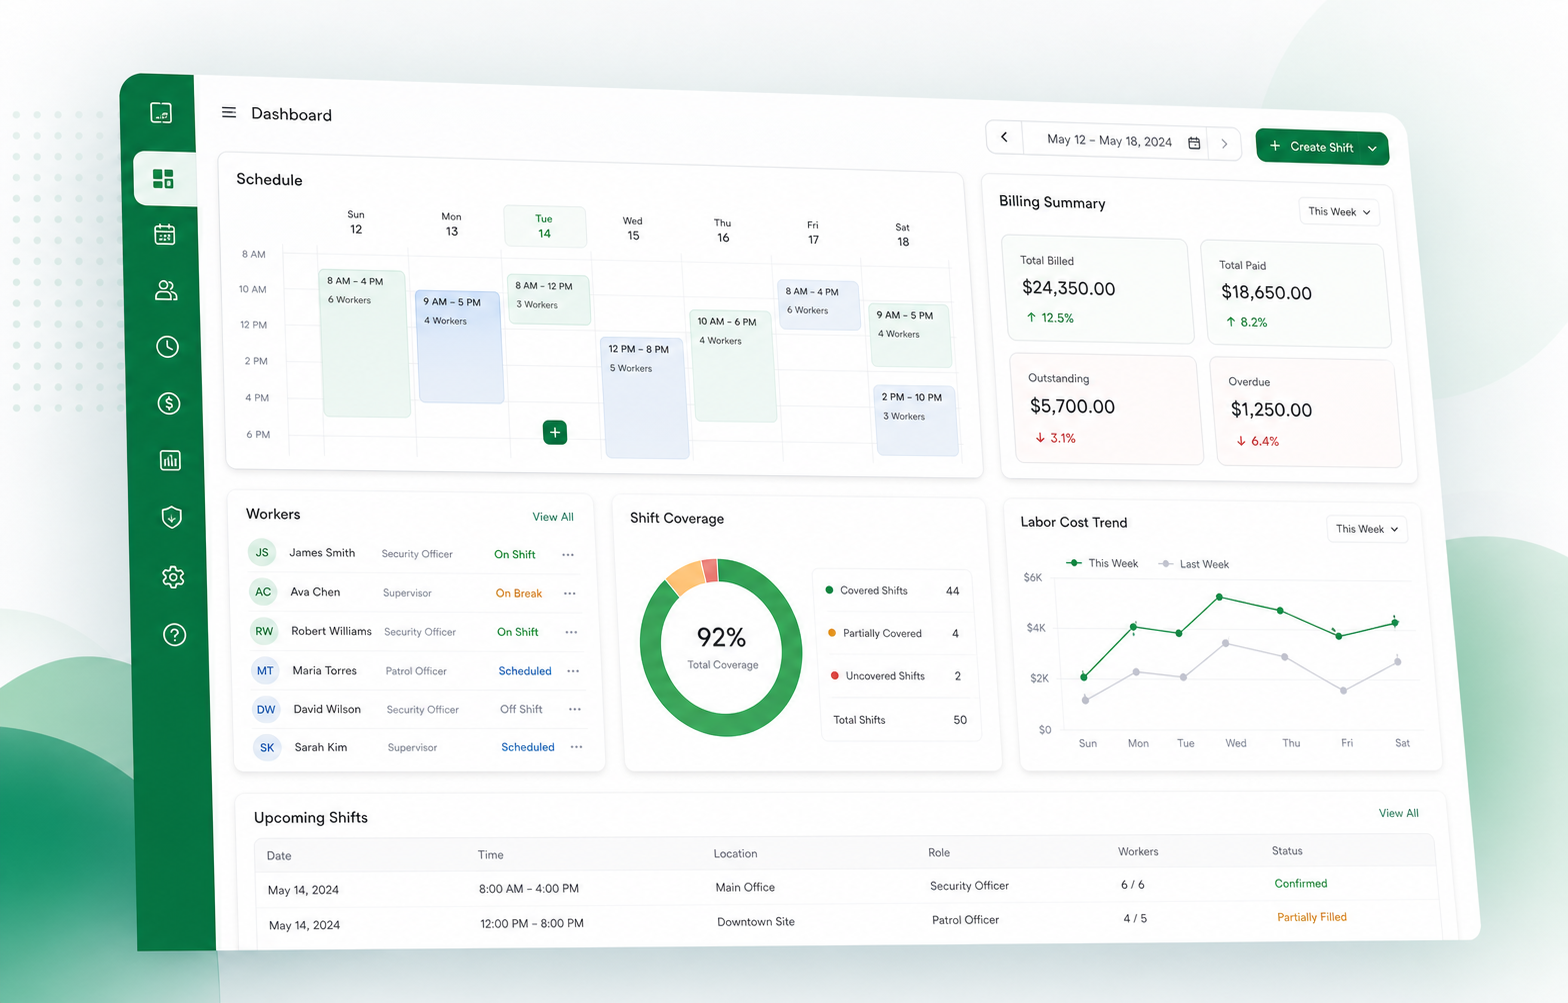Viewport: 1568px width, 1003px height.
Task: Click the red uncovered donut segment
Action: pyautogui.click(x=710, y=570)
